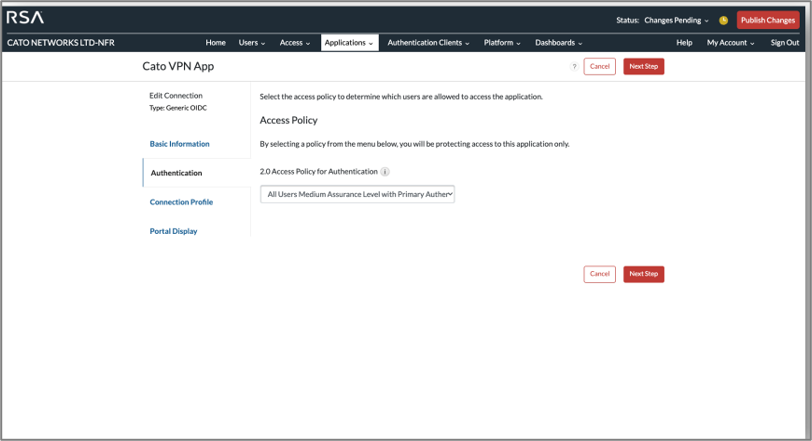Click the Type: Generic OIDC text

pyautogui.click(x=178, y=108)
